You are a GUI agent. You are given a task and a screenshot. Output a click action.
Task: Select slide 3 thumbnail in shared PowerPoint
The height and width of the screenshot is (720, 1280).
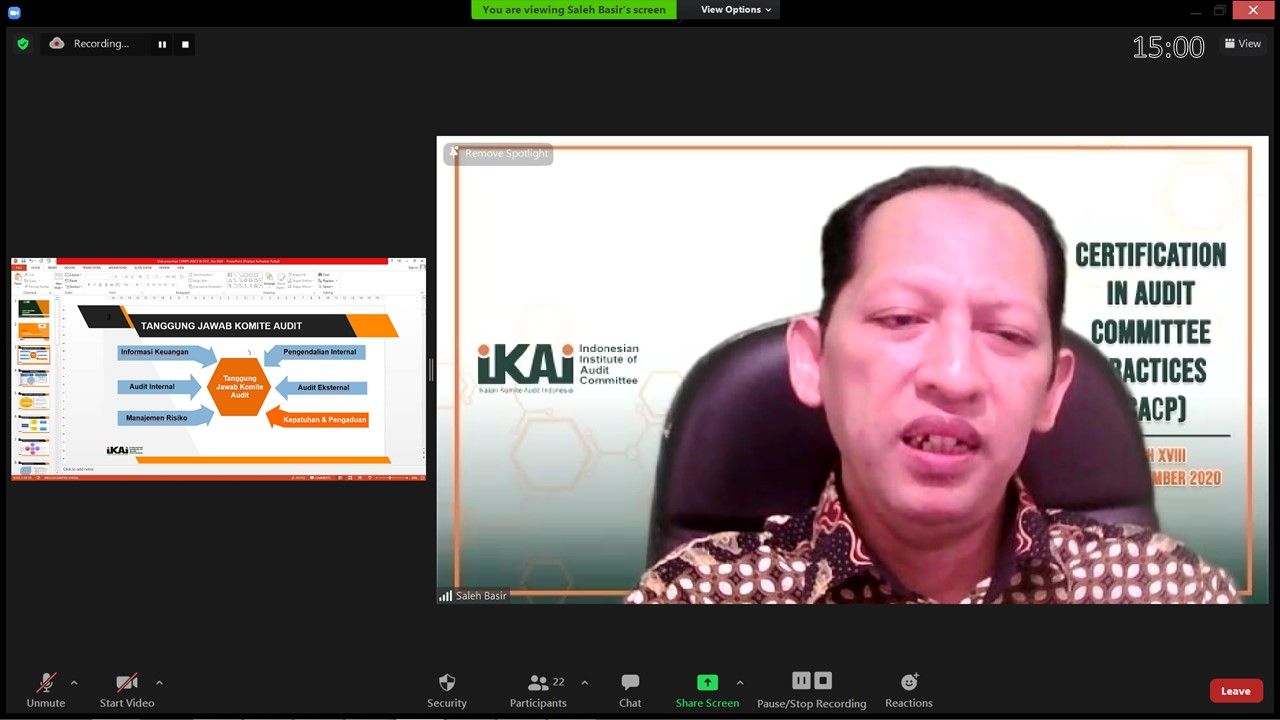[34, 355]
